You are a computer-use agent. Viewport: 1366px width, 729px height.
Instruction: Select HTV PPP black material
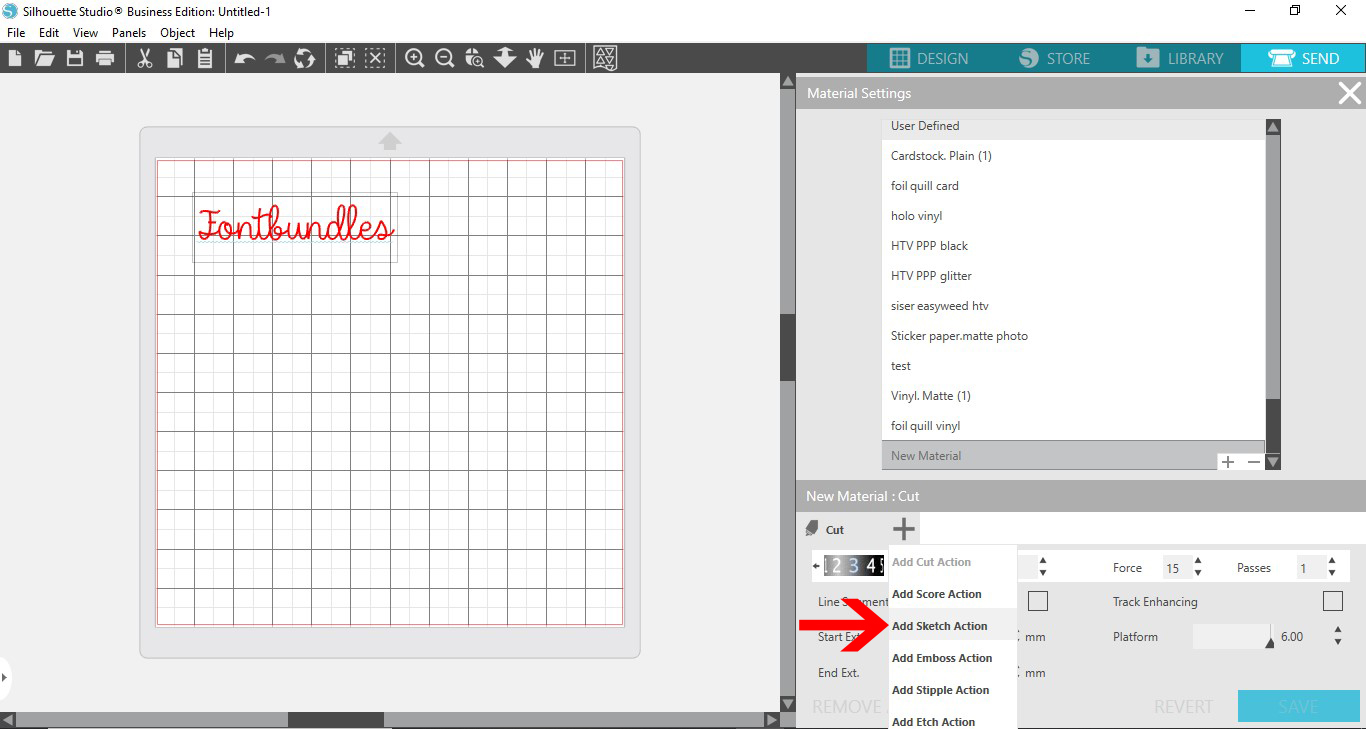(x=1074, y=246)
